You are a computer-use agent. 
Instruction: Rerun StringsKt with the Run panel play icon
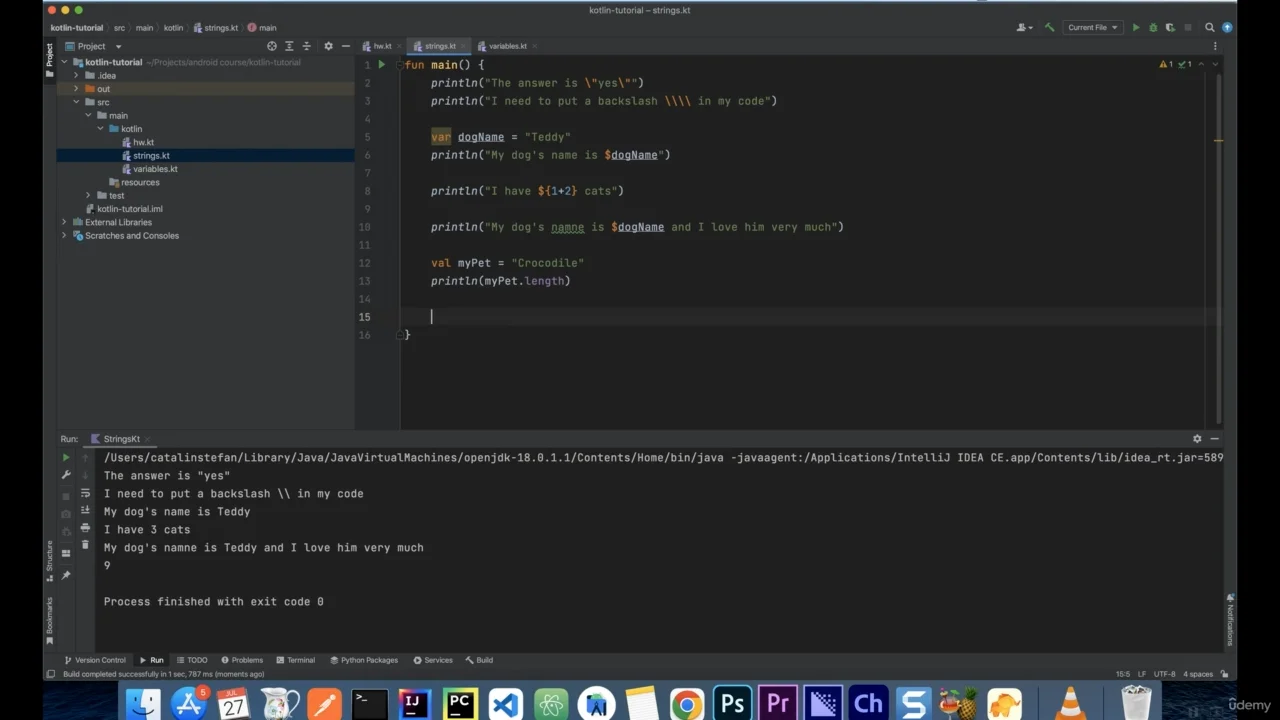[66, 458]
